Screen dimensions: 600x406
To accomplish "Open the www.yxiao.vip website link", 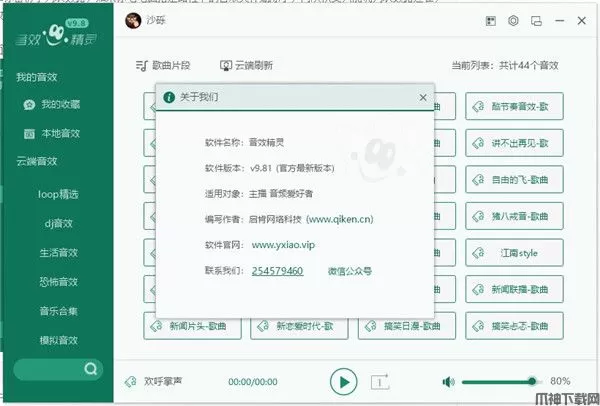I will pyautogui.click(x=283, y=245).
